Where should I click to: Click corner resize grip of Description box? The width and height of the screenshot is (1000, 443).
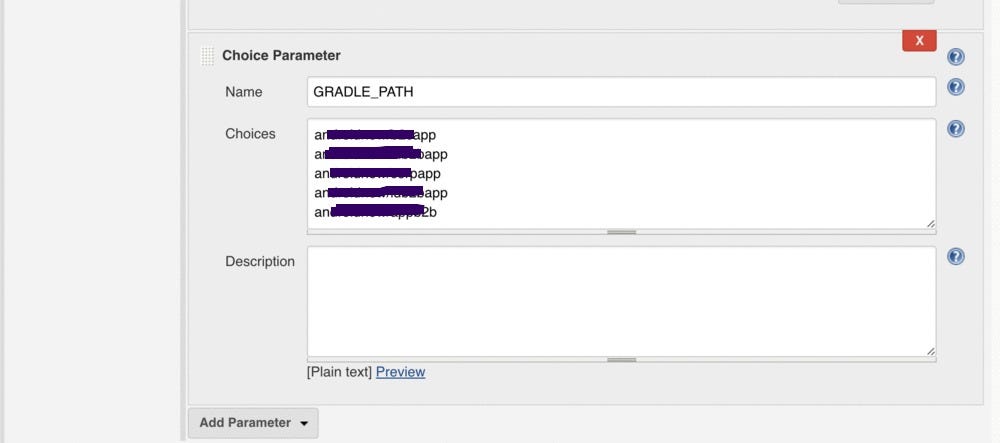(x=930, y=351)
